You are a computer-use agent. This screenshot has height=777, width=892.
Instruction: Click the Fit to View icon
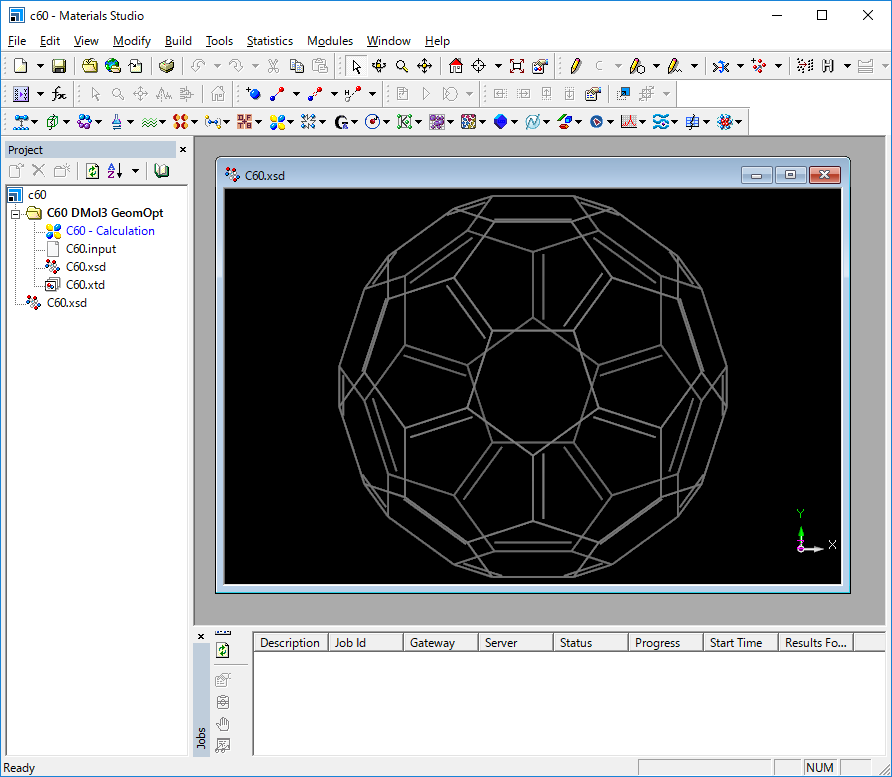[516, 66]
